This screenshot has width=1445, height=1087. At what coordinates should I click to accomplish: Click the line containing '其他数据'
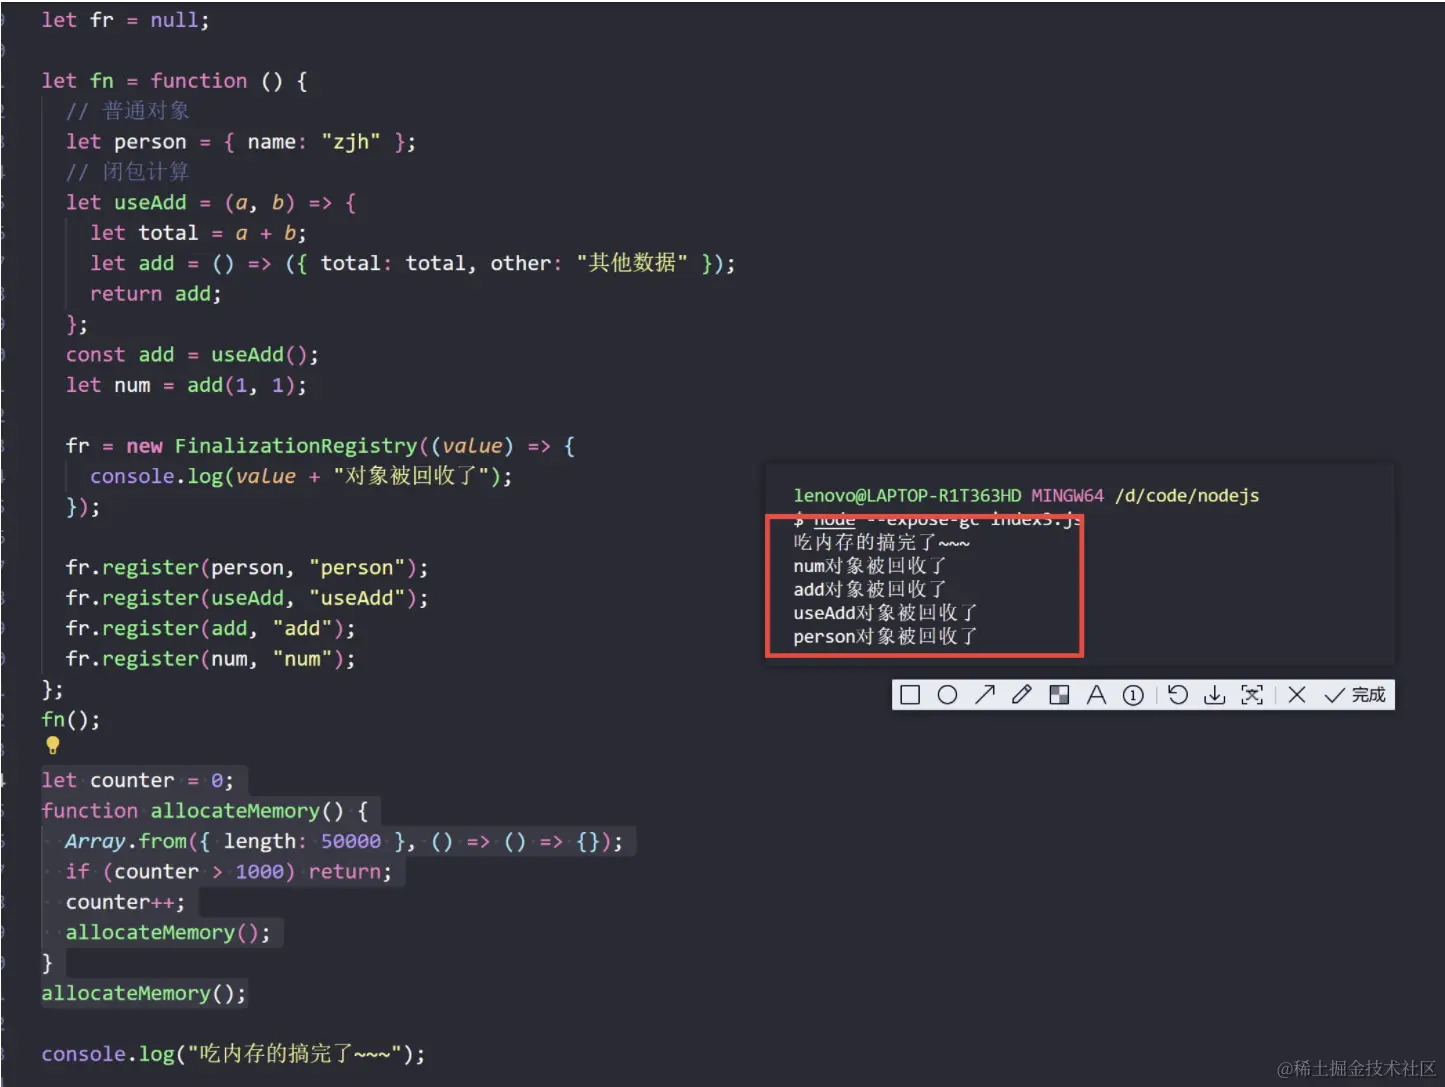(412, 263)
